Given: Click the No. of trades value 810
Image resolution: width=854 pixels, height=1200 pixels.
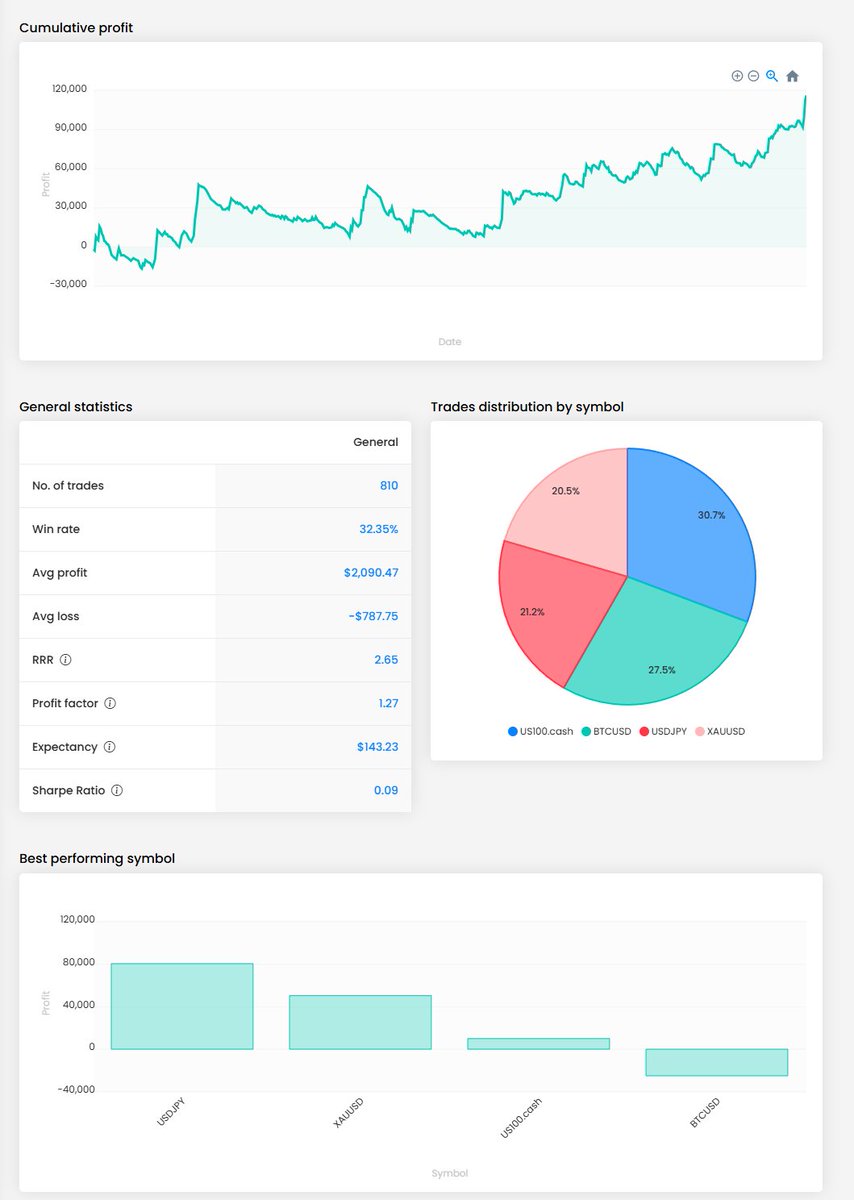Looking at the screenshot, I should (x=388, y=485).
